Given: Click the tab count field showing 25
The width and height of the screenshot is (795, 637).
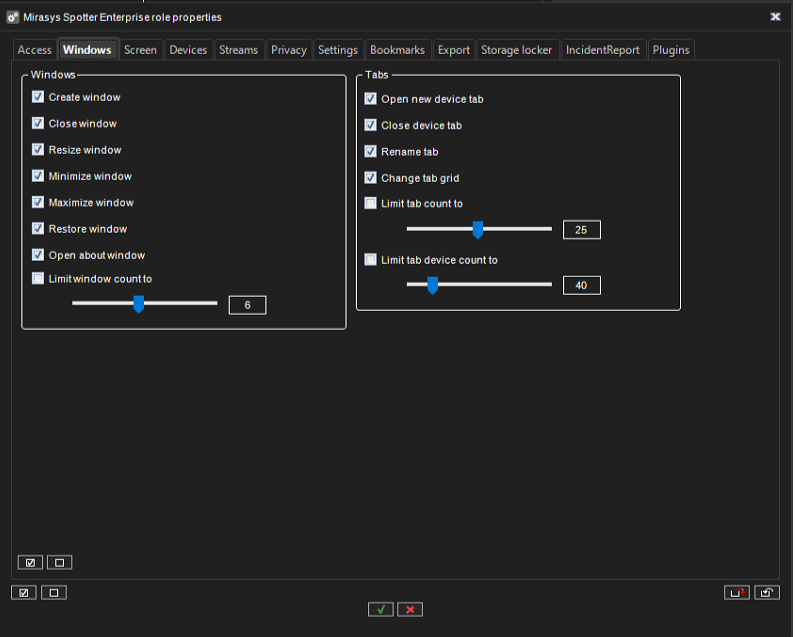Looking at the screenshot, I should 581,230.
